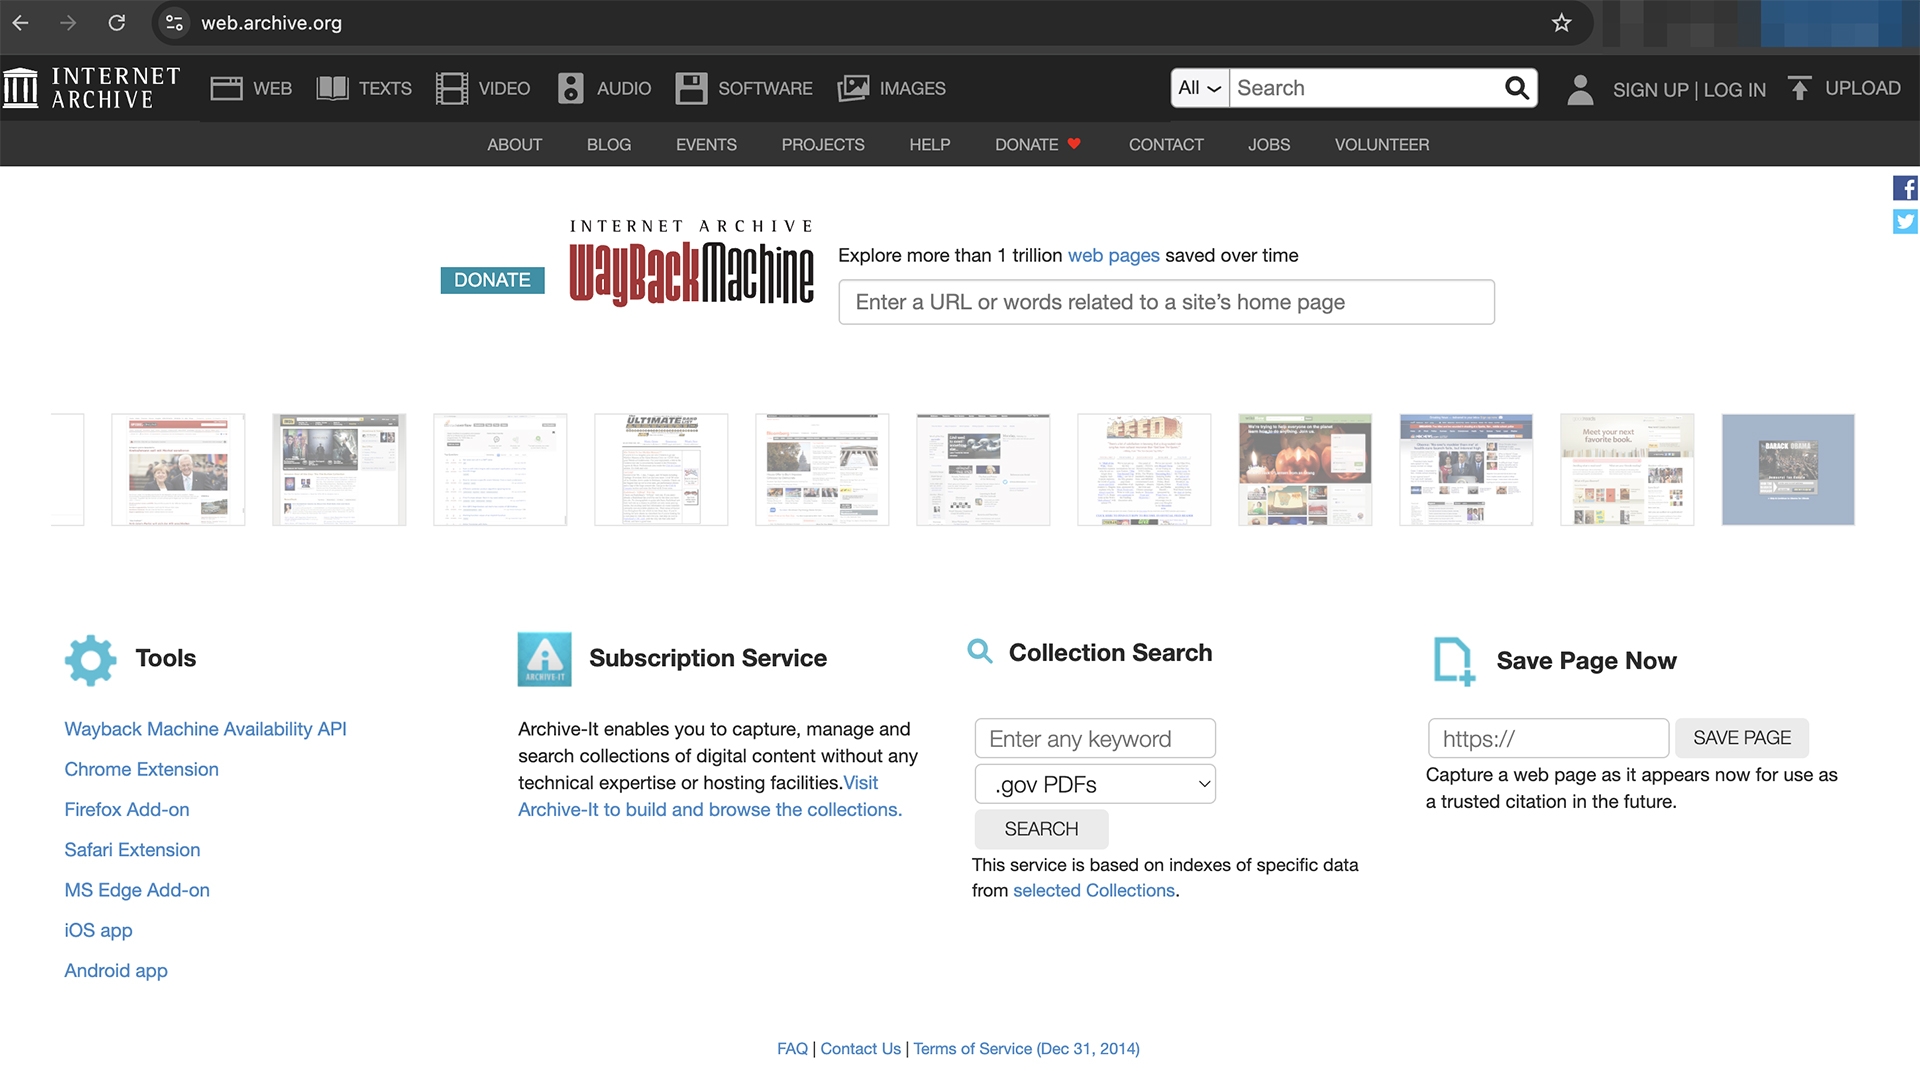The height and width of the screenshot is (1071, 1920).
Task: Open the Audio speaker icon
Action: pos(570,88)
